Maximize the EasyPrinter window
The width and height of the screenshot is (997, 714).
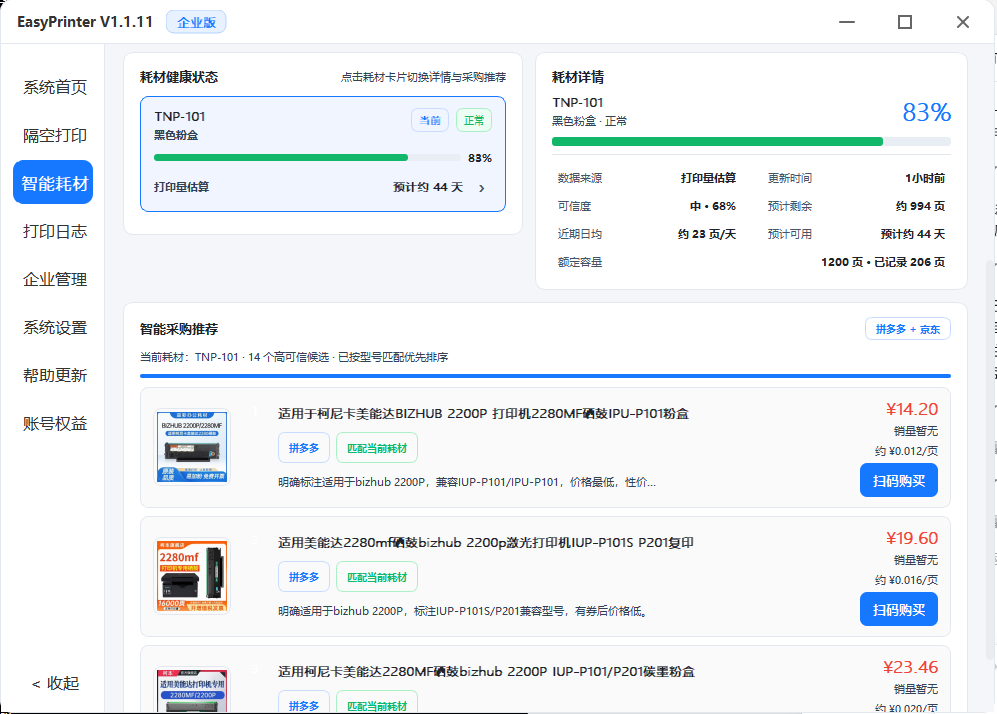pos(905,22)
